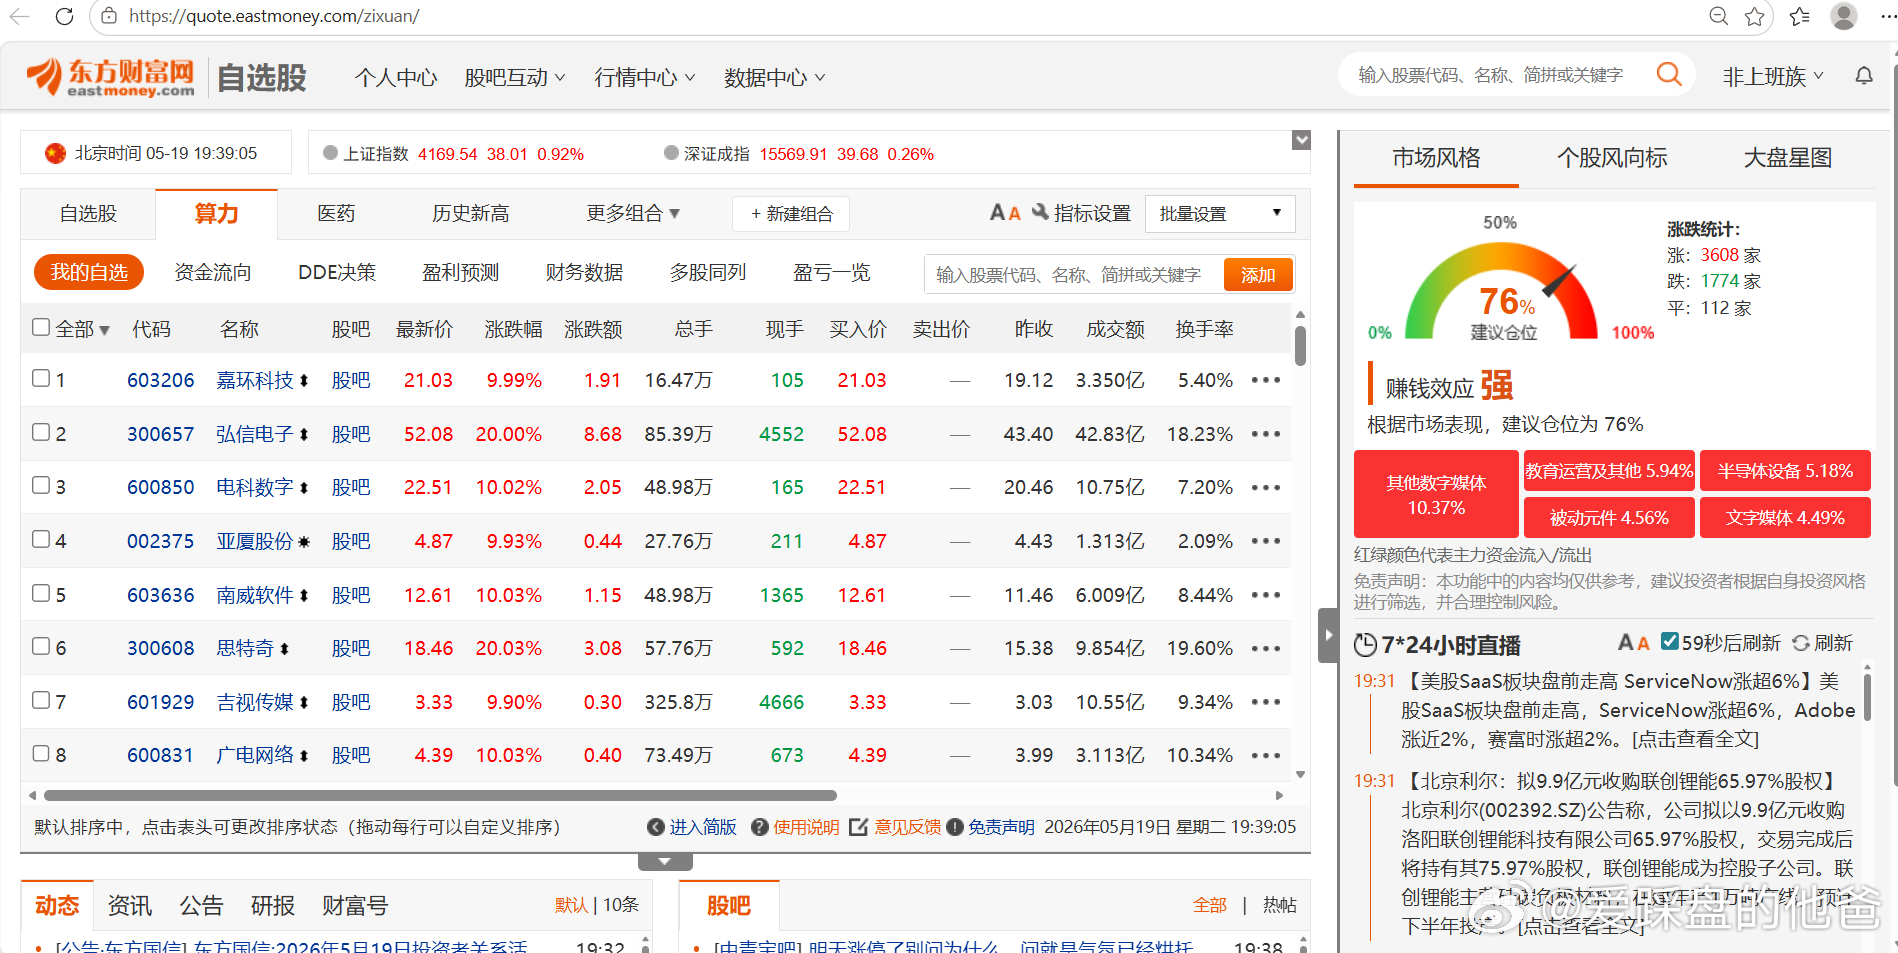Open the 非上班族 user dropdown

pyautogui.click(x=1773, y=77)
